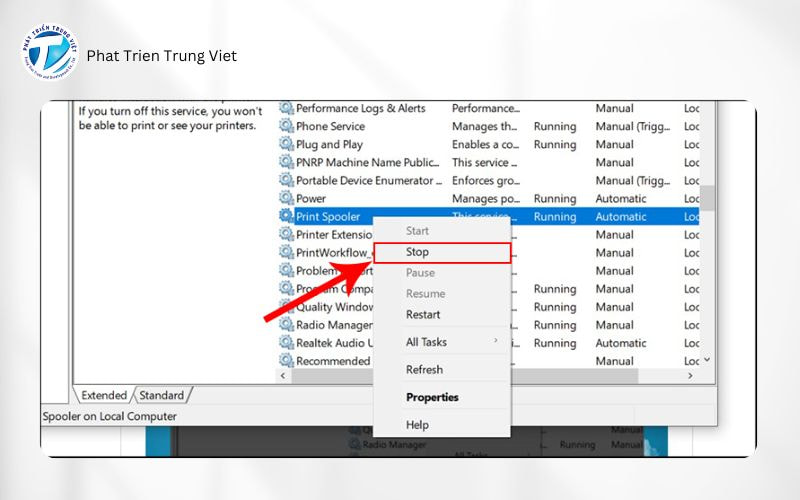Click the vertical scrollbar down arrow

[707, 360]
